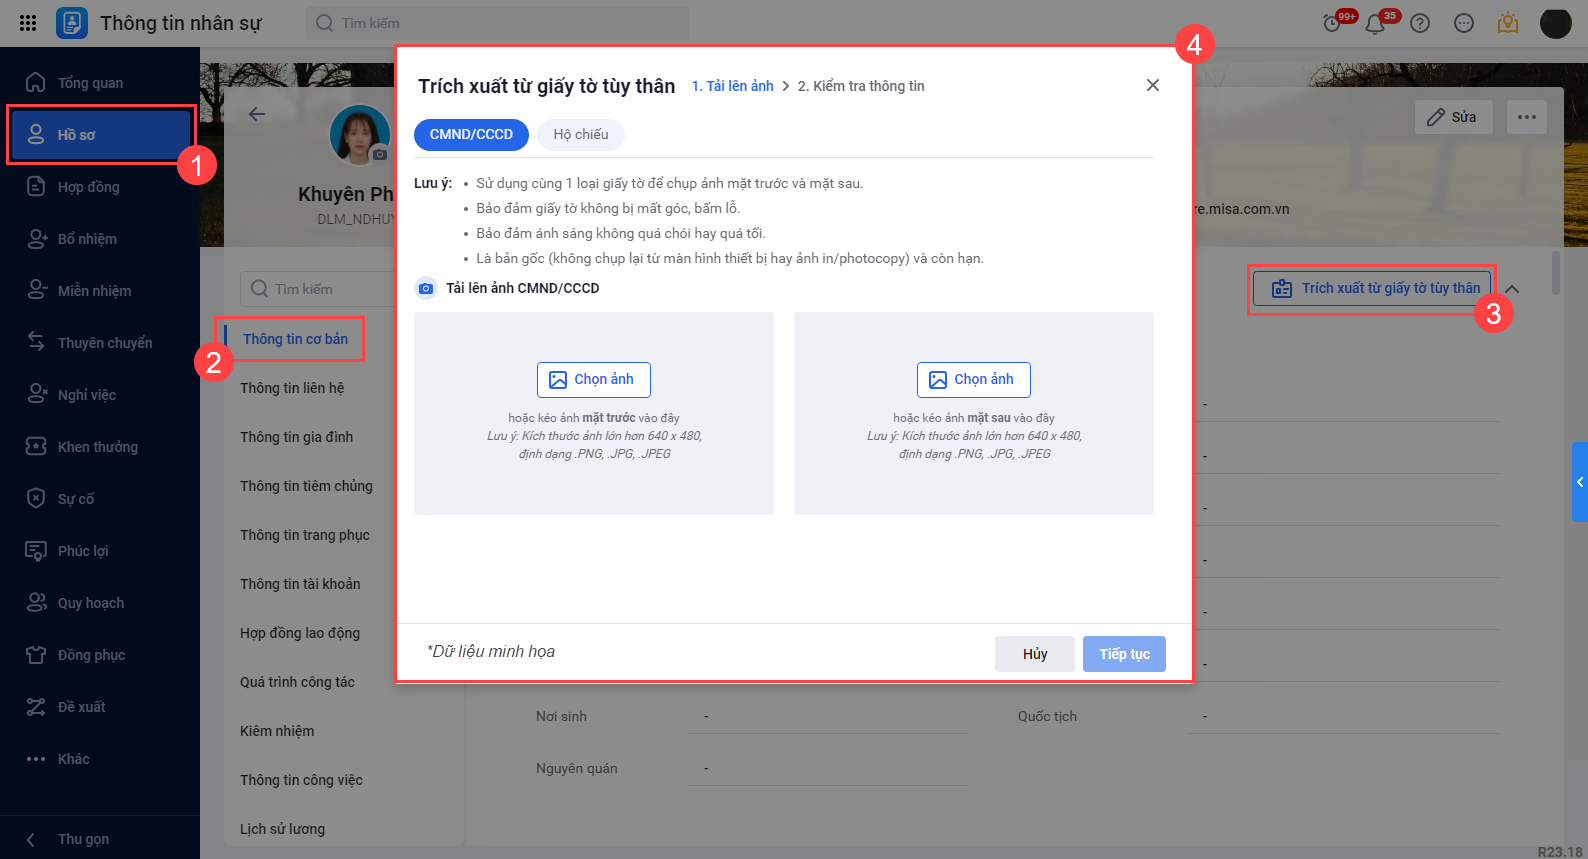Select the CMND/CCCD document type
The height and width of the screenshot is (859, 1588).
point(471,134)
